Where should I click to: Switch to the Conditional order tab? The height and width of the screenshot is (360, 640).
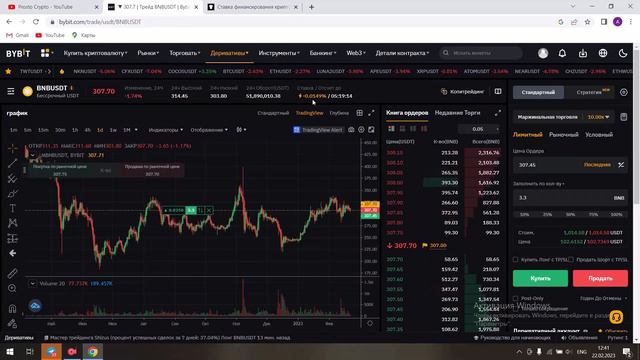(x=599, y=135)
